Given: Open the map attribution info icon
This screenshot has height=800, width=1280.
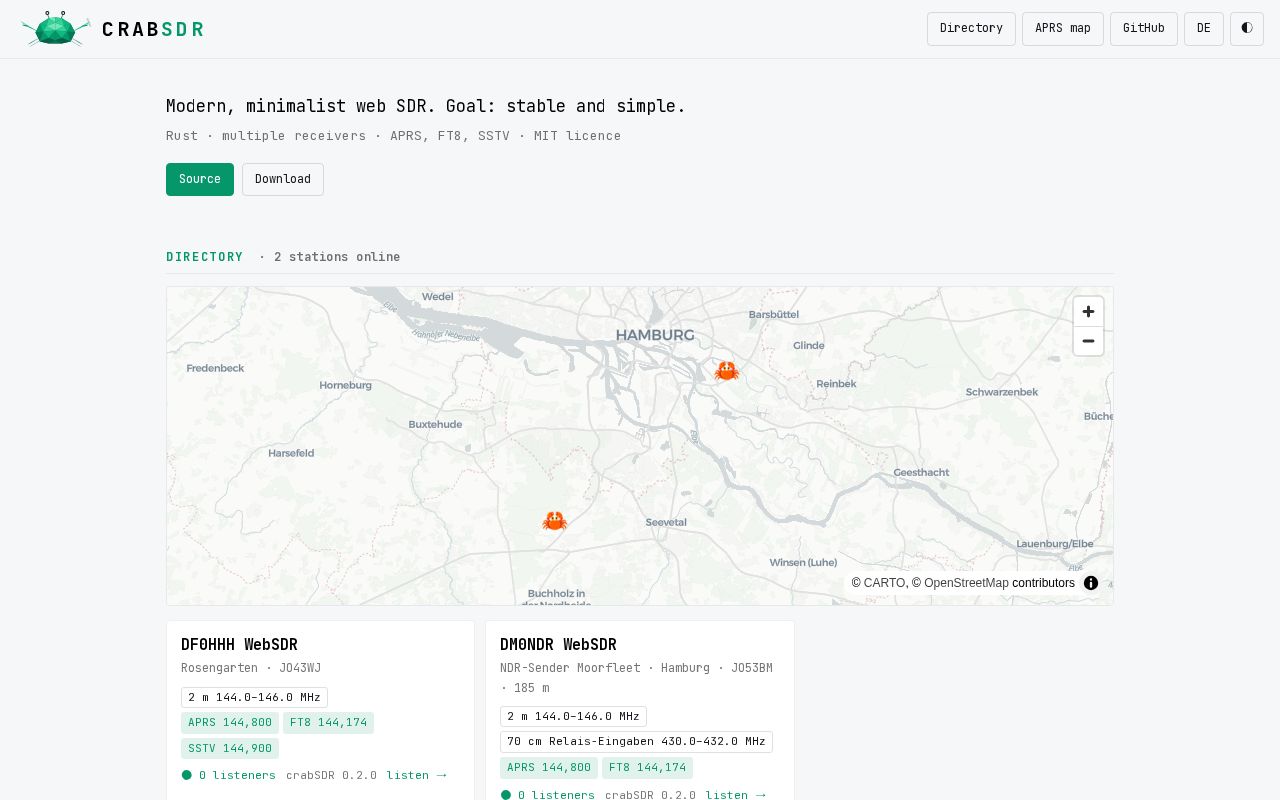Looking at the screenshot, I should click(x=1091, y=583).
